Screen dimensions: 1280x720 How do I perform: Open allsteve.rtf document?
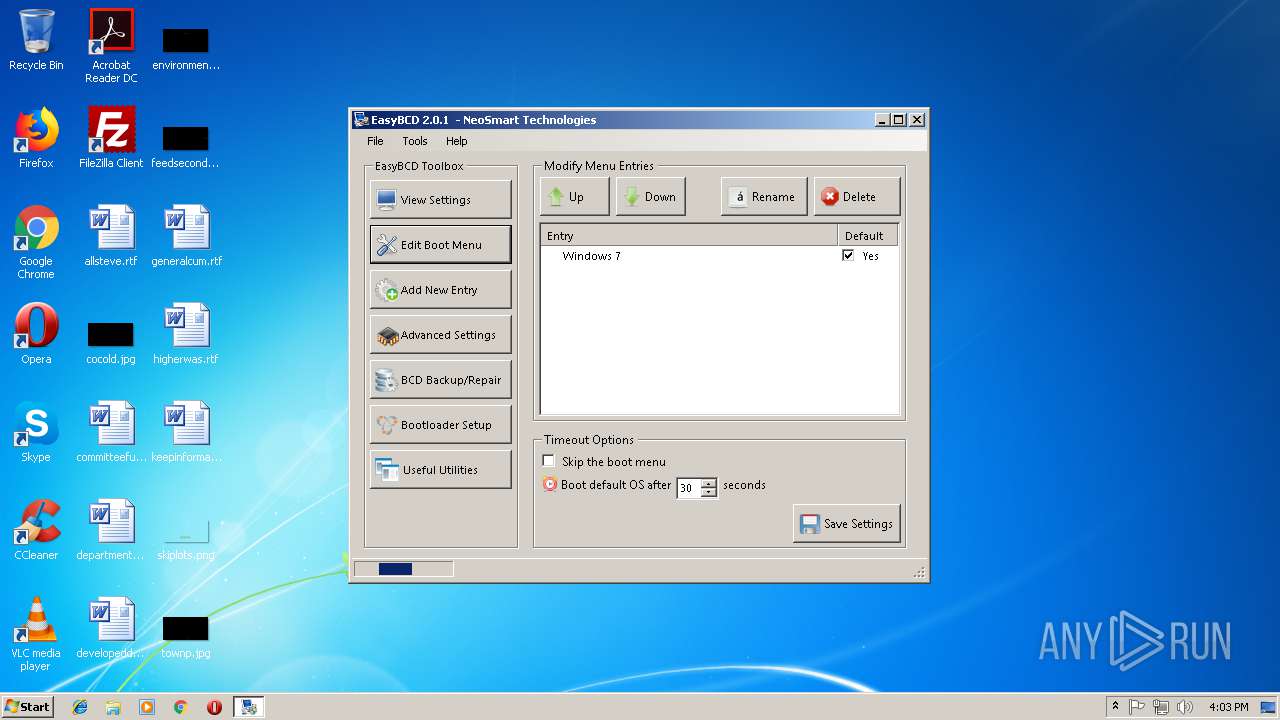111,236
